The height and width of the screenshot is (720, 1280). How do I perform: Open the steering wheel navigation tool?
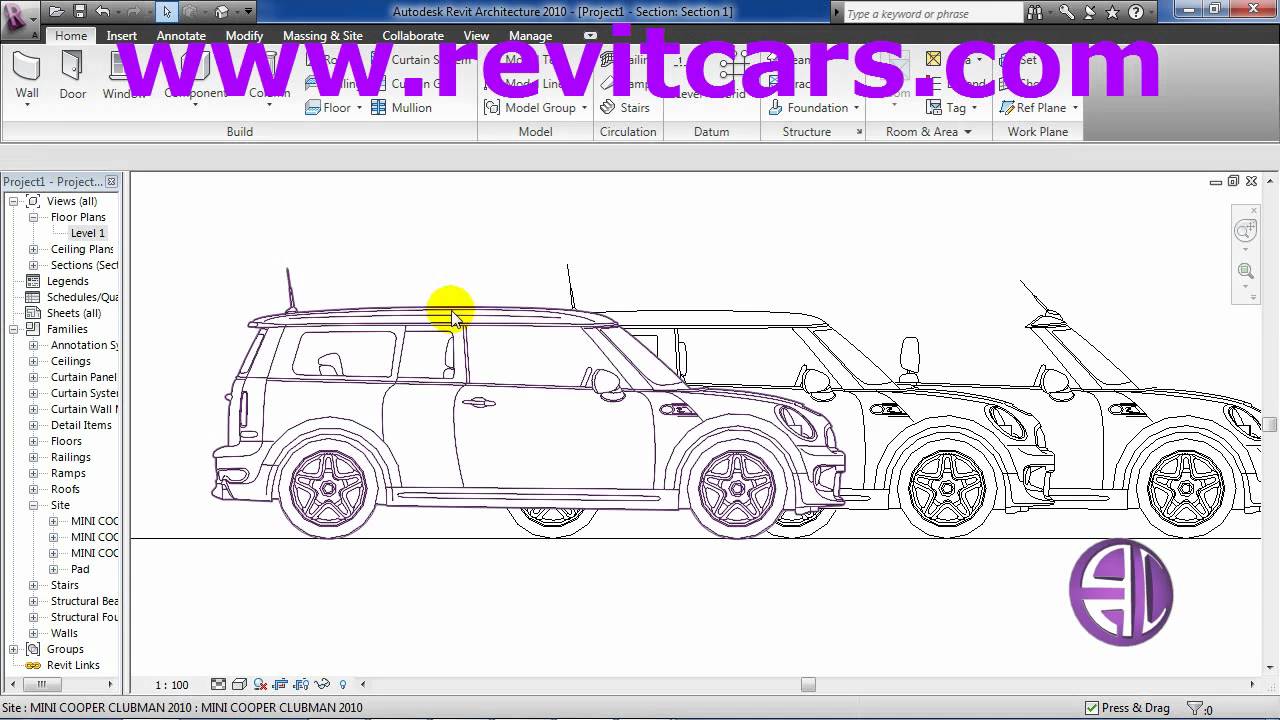pyautogui.click(x=1245, y=231)
